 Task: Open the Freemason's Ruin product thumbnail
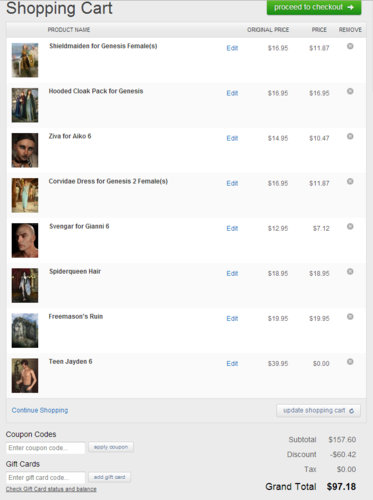(x=25, y=330)
